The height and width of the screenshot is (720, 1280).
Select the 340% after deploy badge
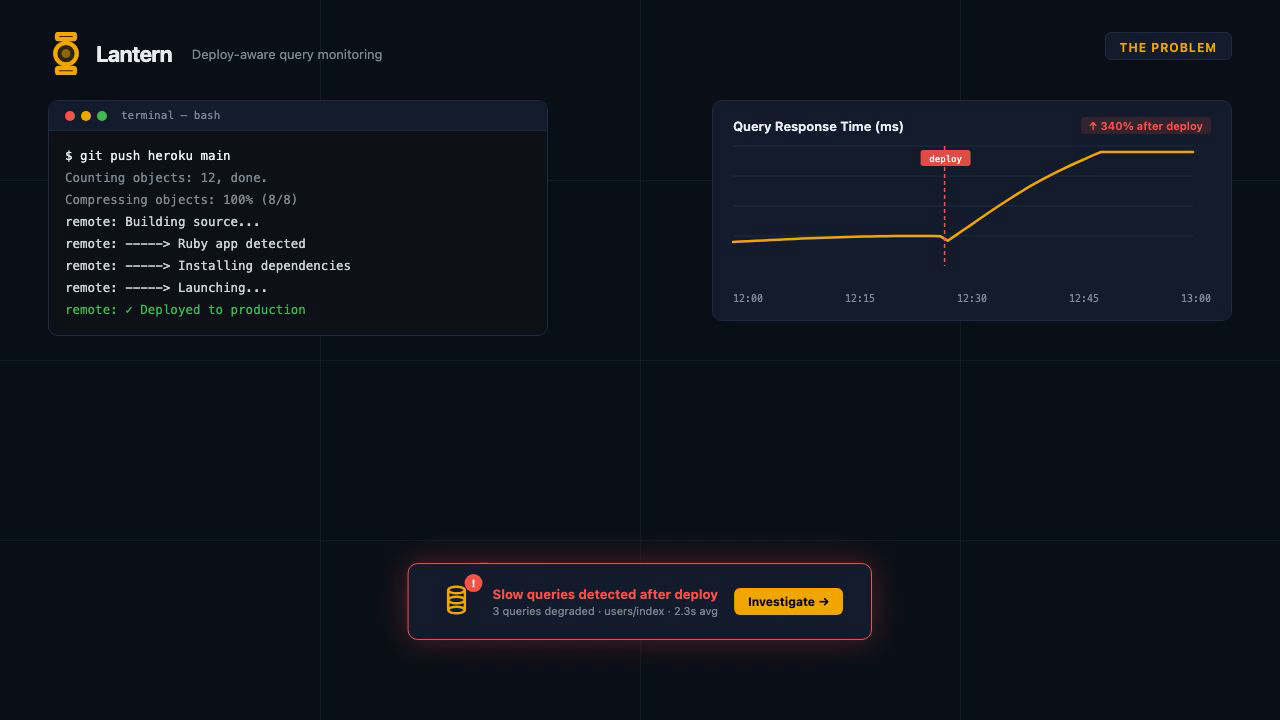[x=1146, y=126]
